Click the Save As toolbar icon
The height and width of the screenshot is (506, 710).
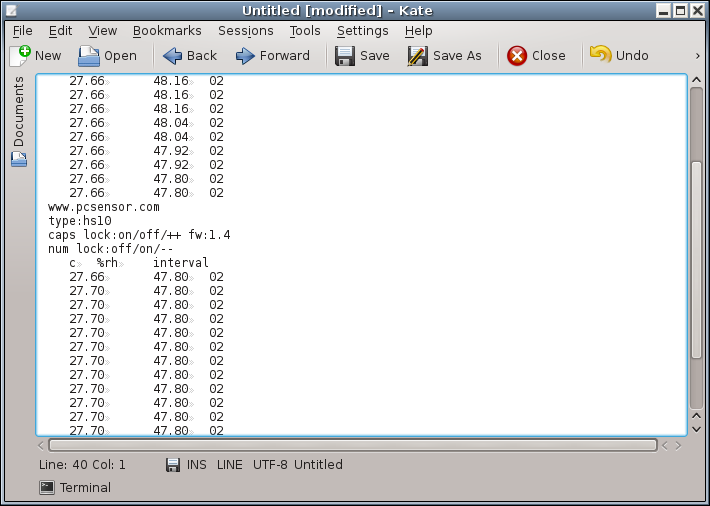click(x=417, y=56)
